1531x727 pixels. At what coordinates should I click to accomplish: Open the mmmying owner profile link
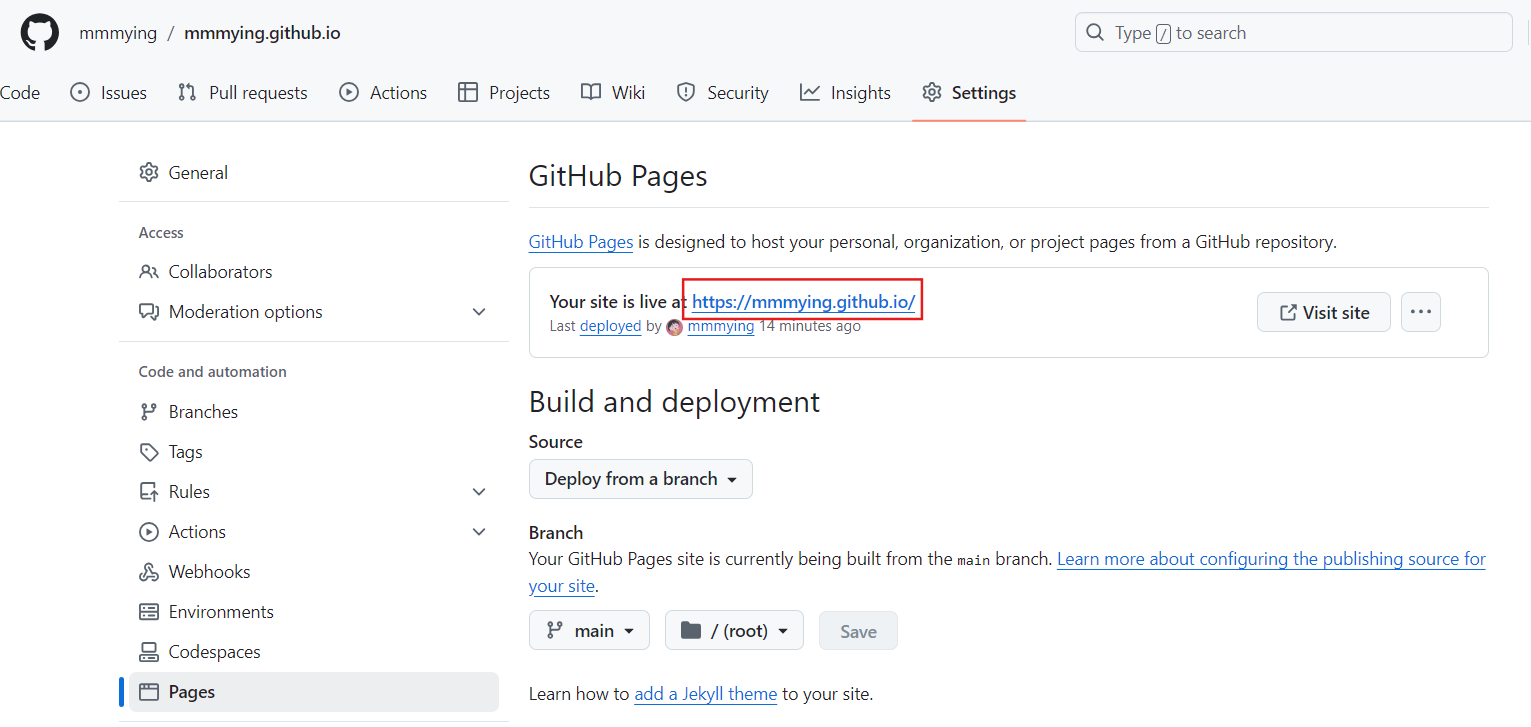click(x=118, y=33)
